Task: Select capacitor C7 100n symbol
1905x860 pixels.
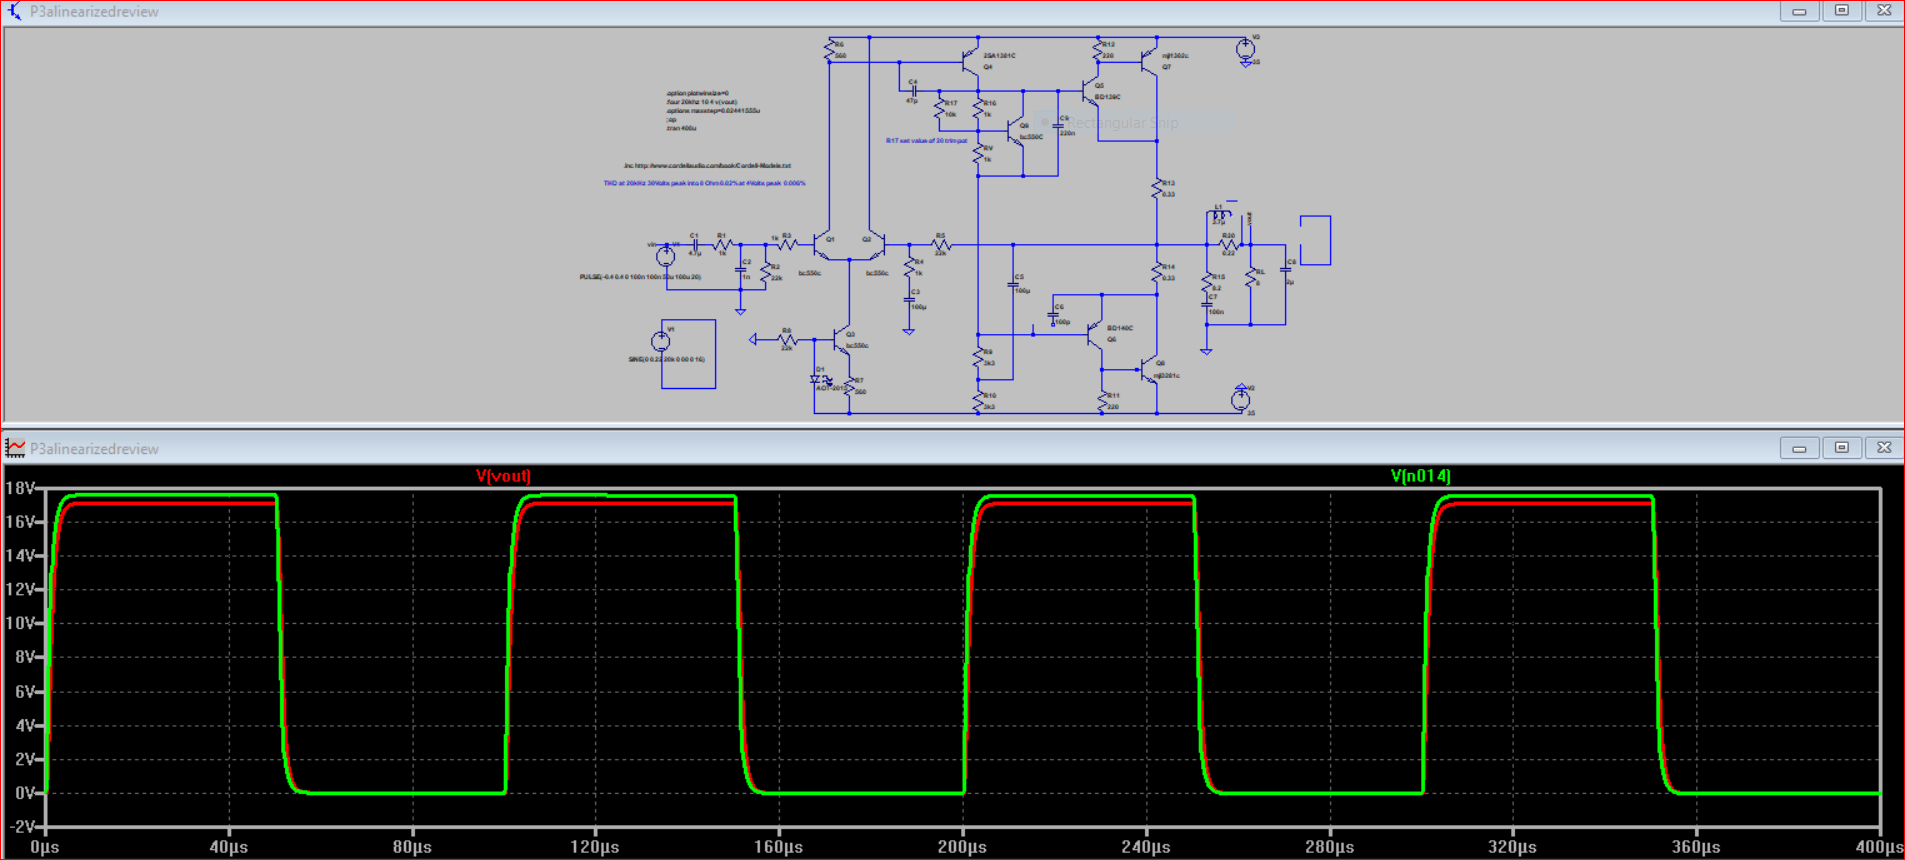Action: 1206,304
